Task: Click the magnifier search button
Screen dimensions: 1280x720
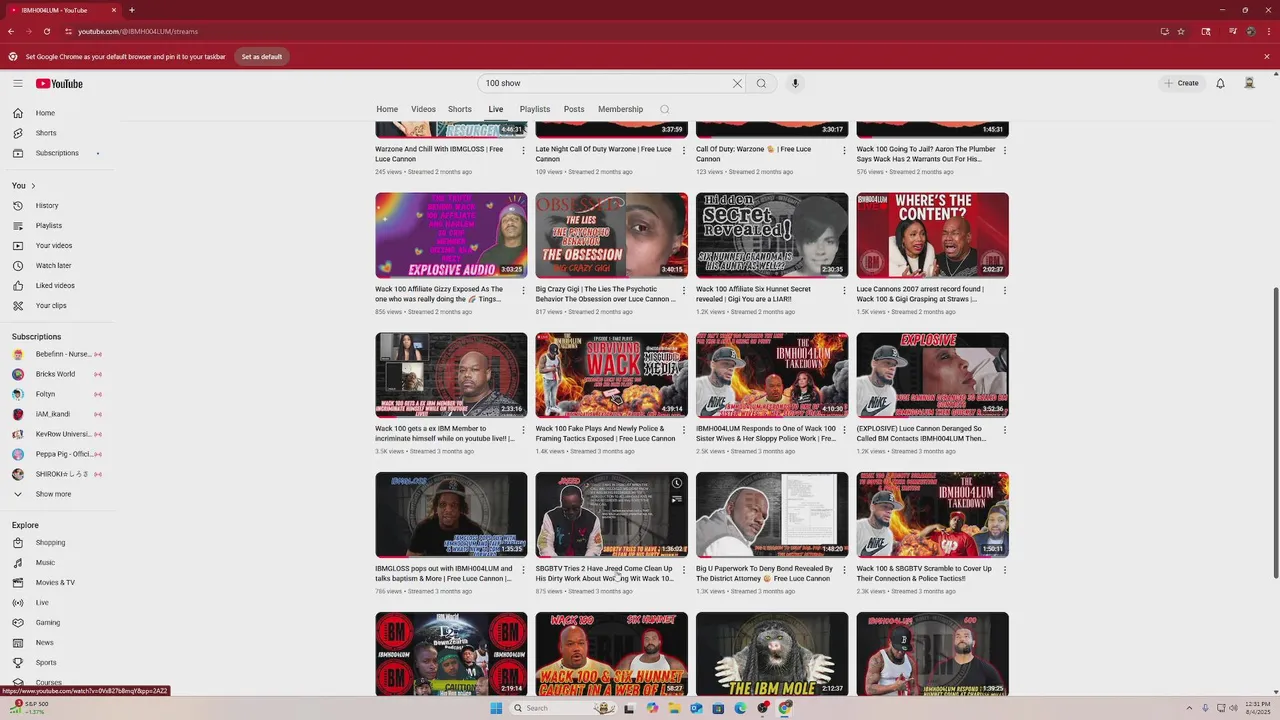Action: [x=761, y=84]
